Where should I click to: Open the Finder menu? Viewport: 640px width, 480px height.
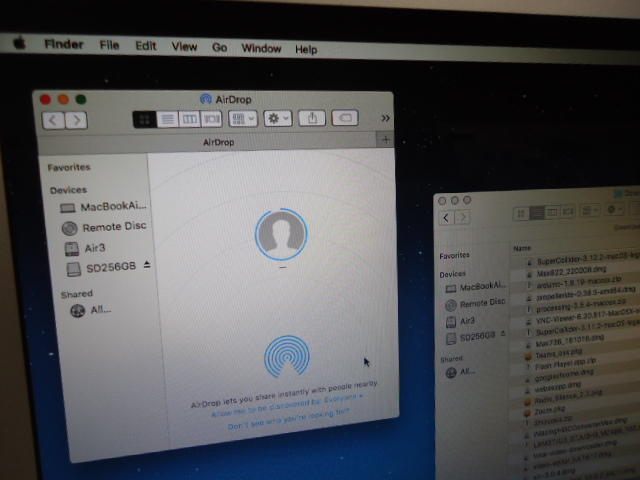coord(64,44)
